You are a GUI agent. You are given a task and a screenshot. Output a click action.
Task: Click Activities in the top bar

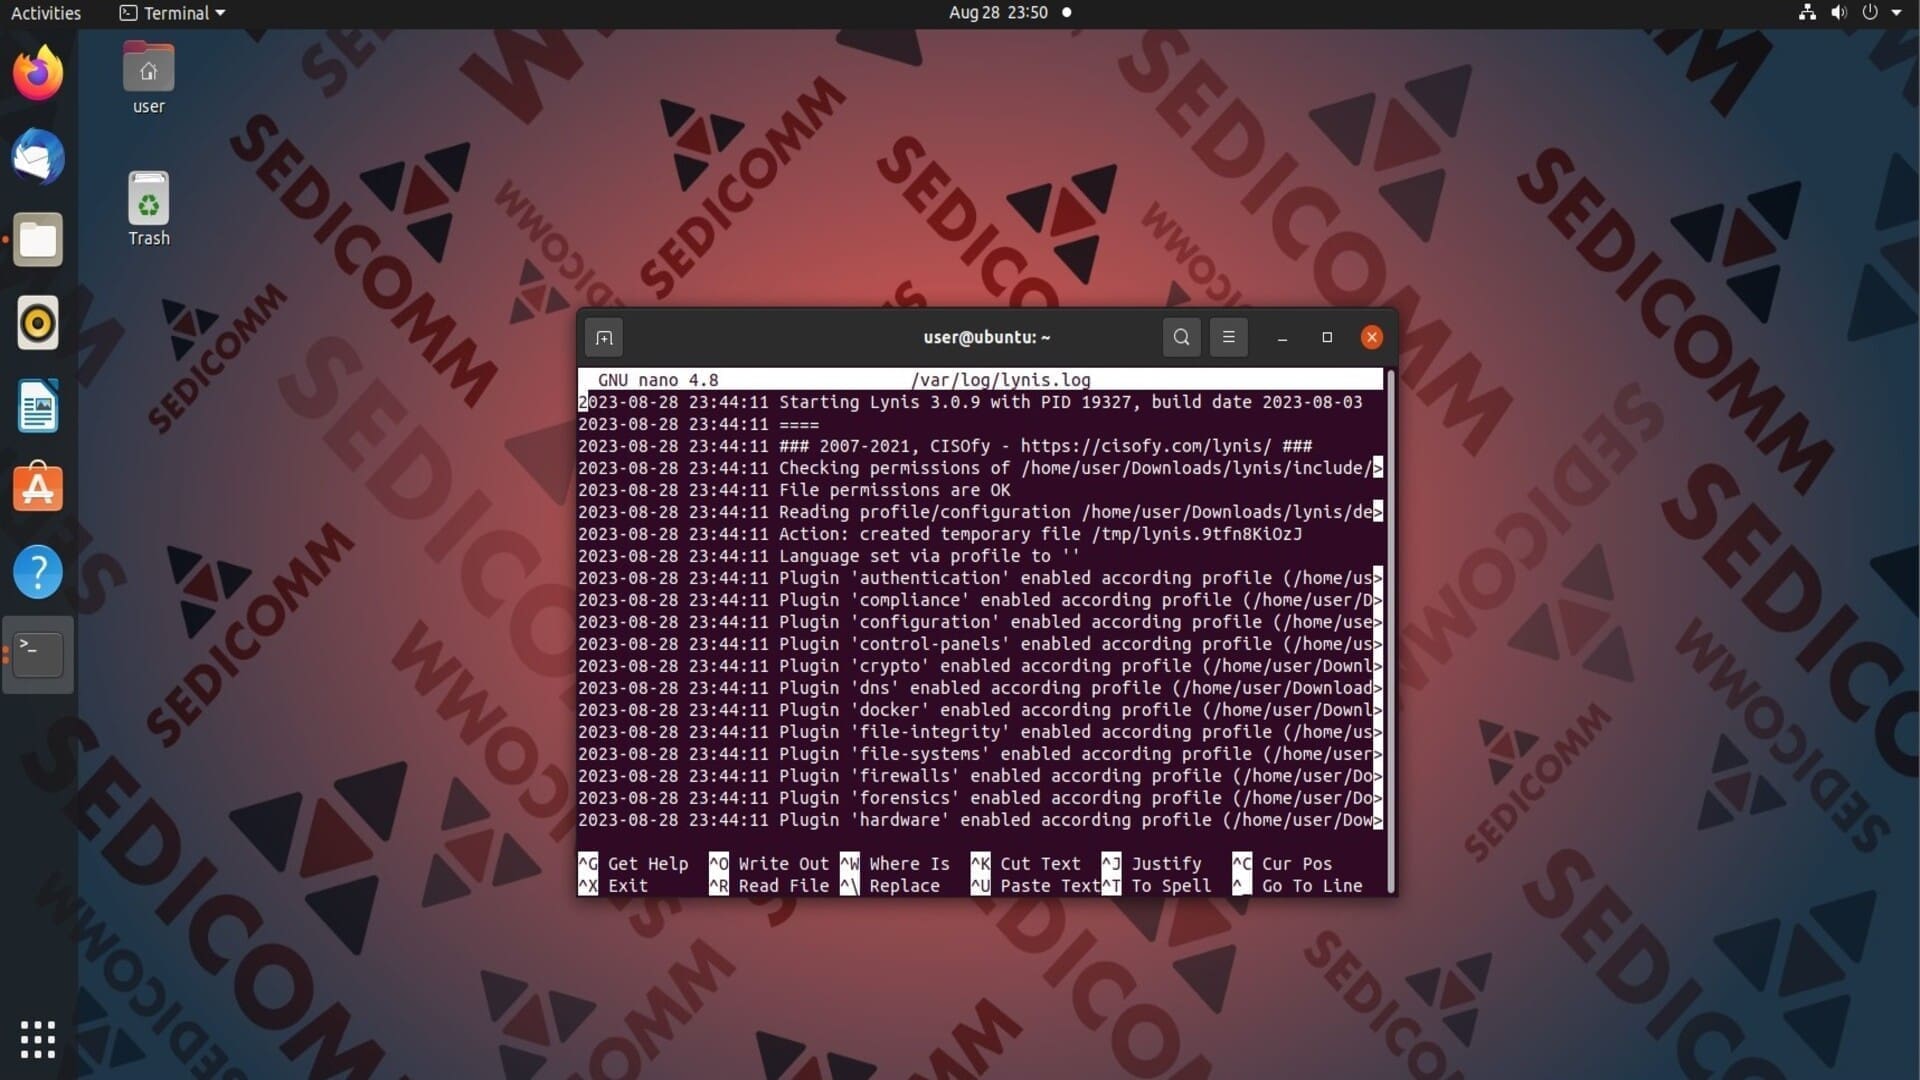pyautogui.click(x=46, y=13)
